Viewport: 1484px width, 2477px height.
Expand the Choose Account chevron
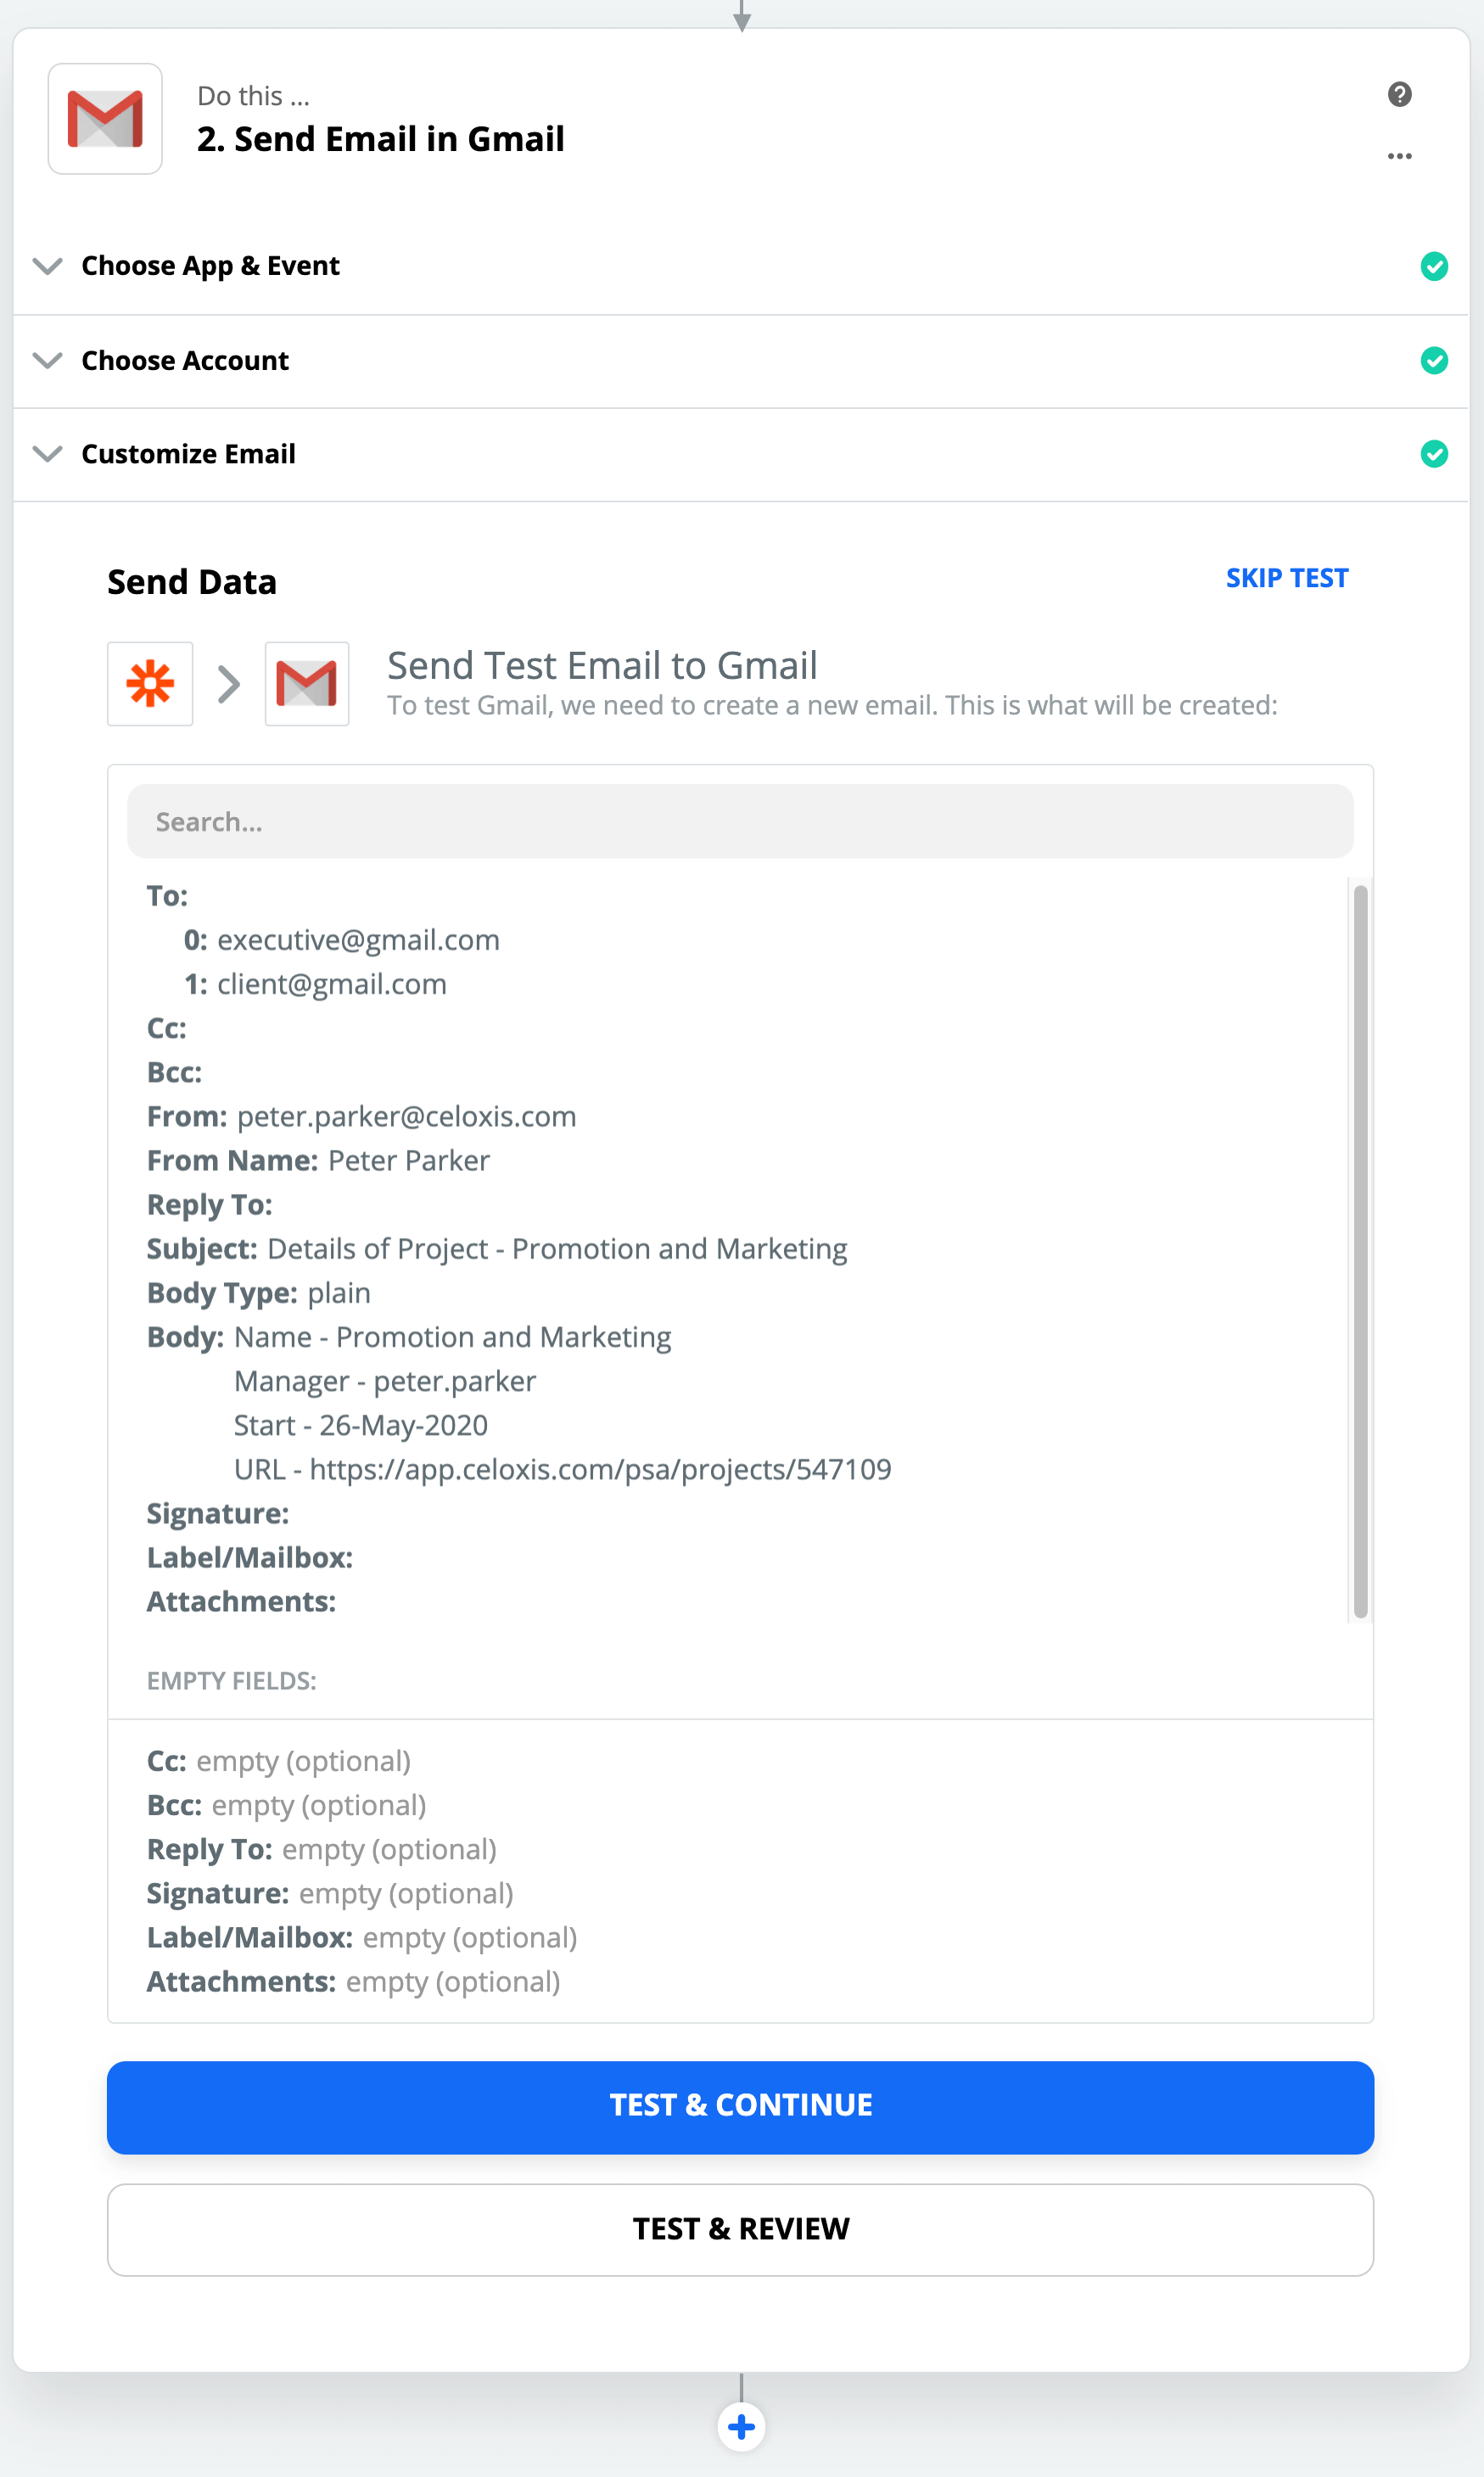47,360
